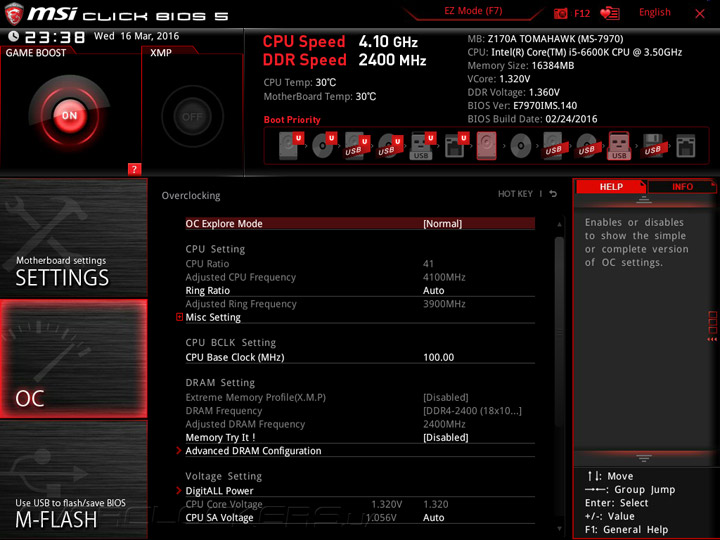
Task: Turn off the GAME BOOST knob
Action: 69,115
